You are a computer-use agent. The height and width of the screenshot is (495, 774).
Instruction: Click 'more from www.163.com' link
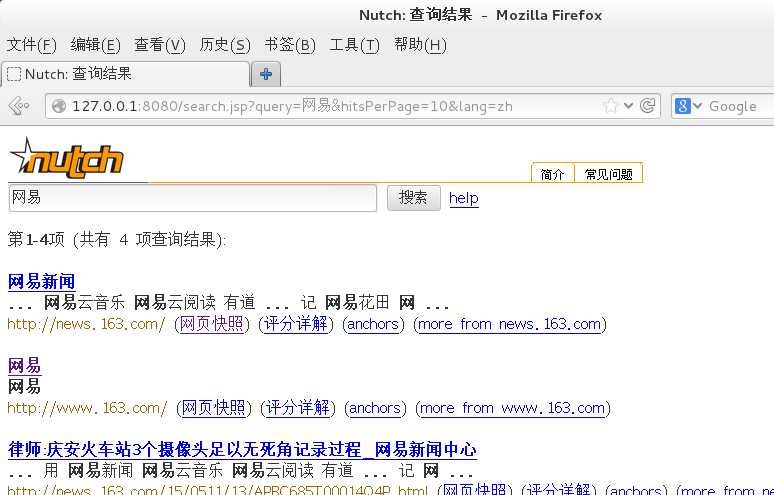click(512, 408)
